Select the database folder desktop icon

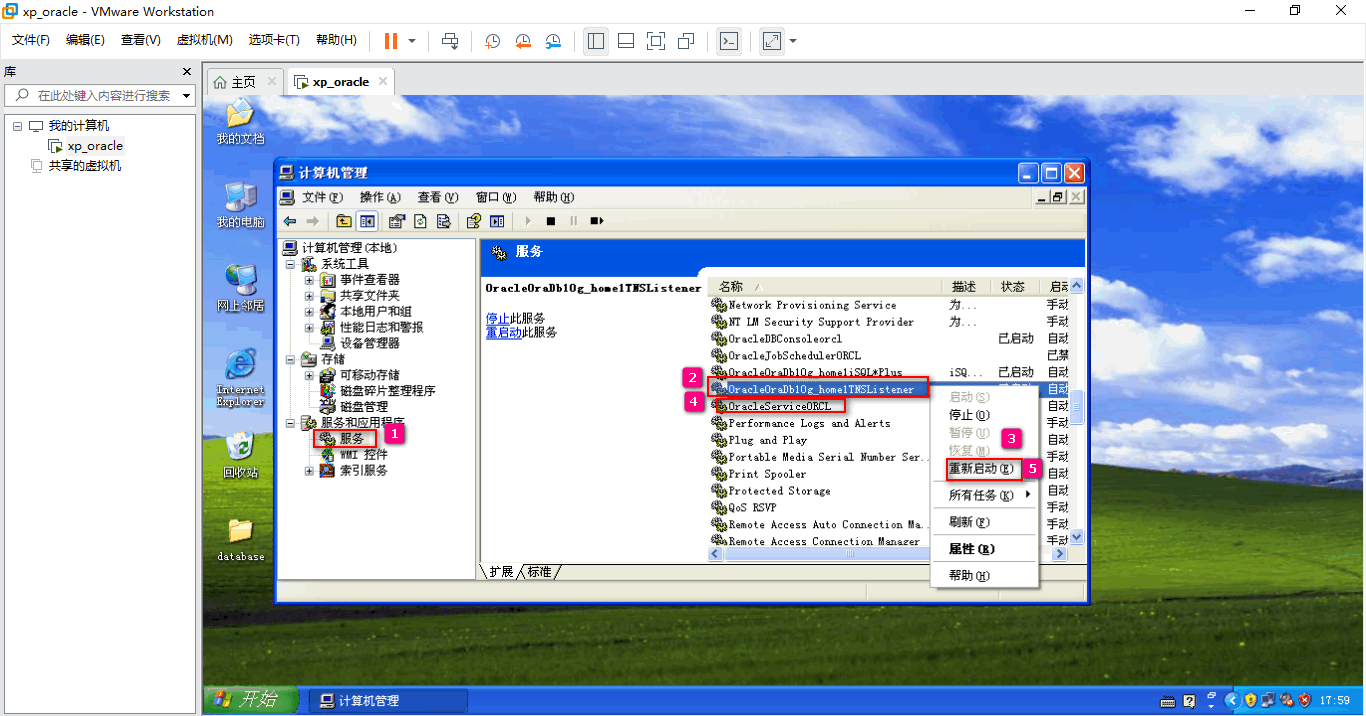(240, 539)
